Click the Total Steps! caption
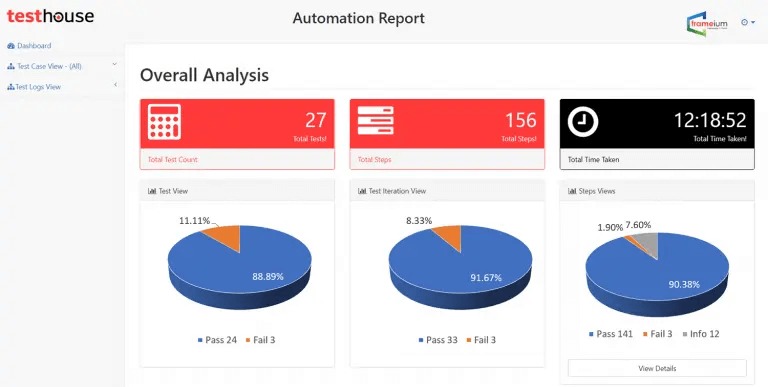Screen dimensions: 768x387 pyautogui.click(x=519, y=139)
